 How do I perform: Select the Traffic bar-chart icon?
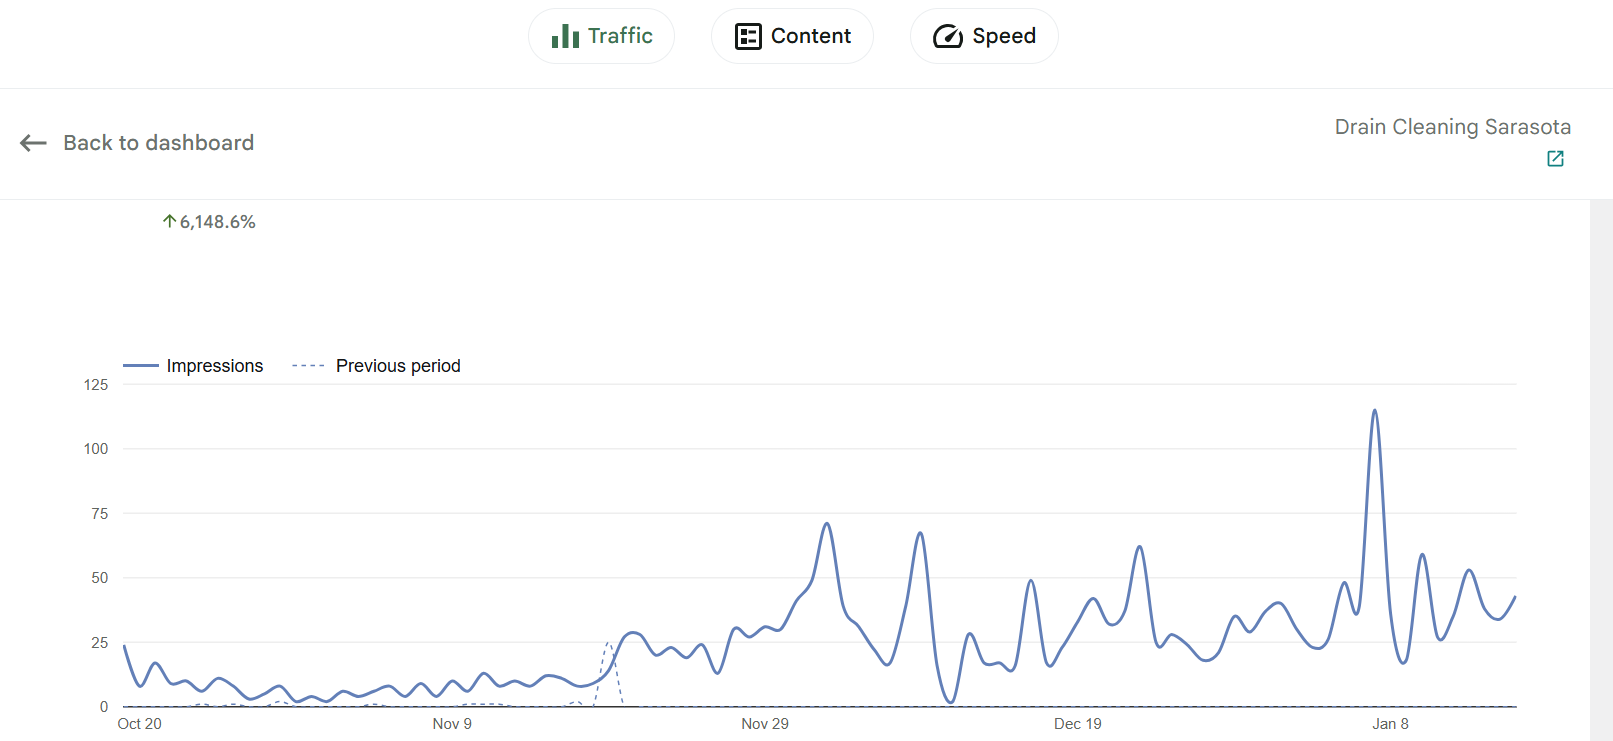563,35
